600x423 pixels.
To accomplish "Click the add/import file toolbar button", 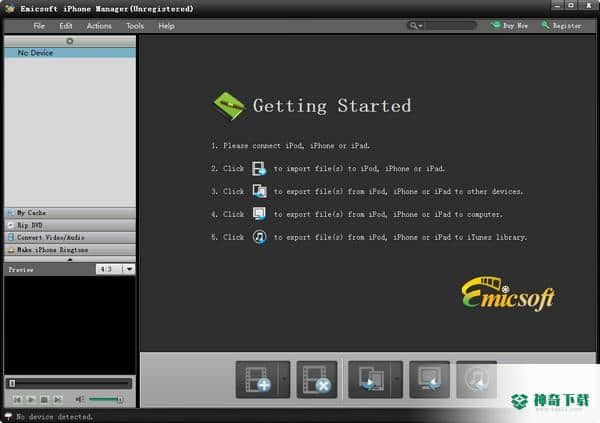I will click(257, 379).
